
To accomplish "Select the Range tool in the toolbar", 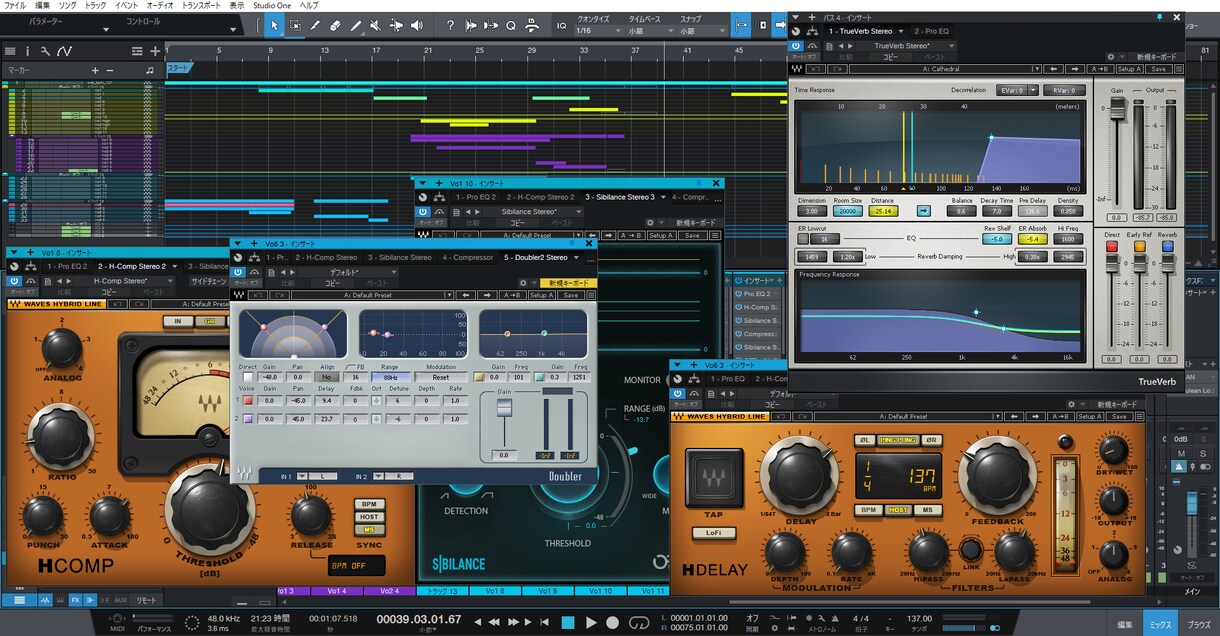I will click(295, 25).
